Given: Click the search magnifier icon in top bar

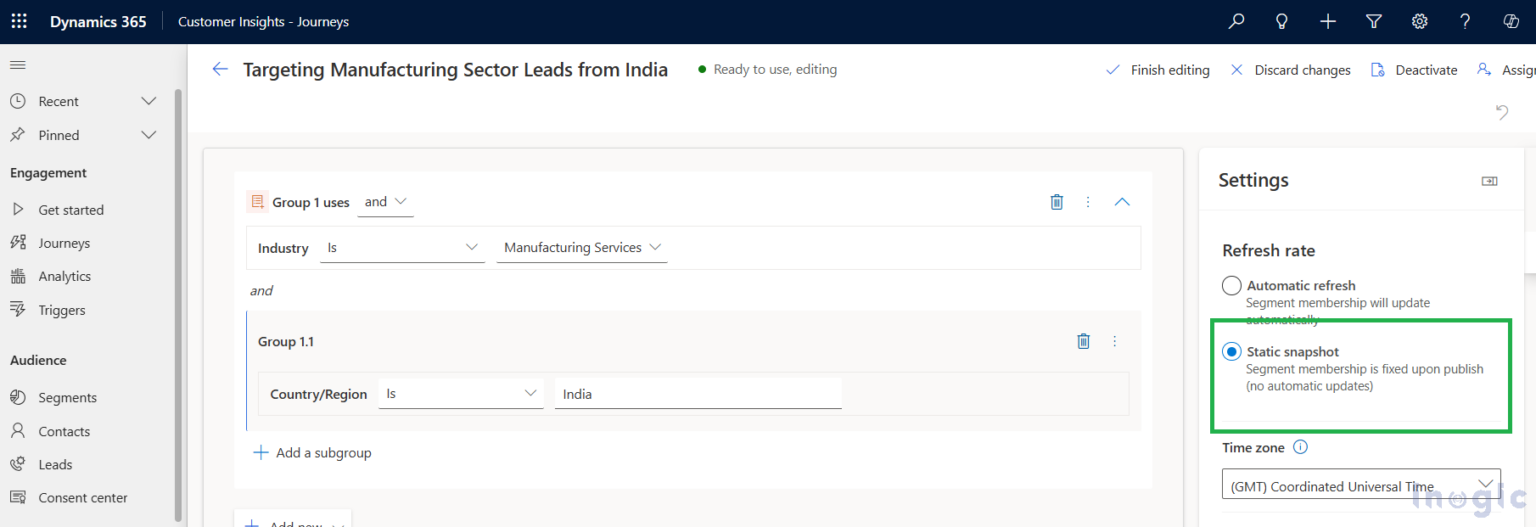Looking at the screenshot, I should pyautogui.click(x=1237, y=21).
